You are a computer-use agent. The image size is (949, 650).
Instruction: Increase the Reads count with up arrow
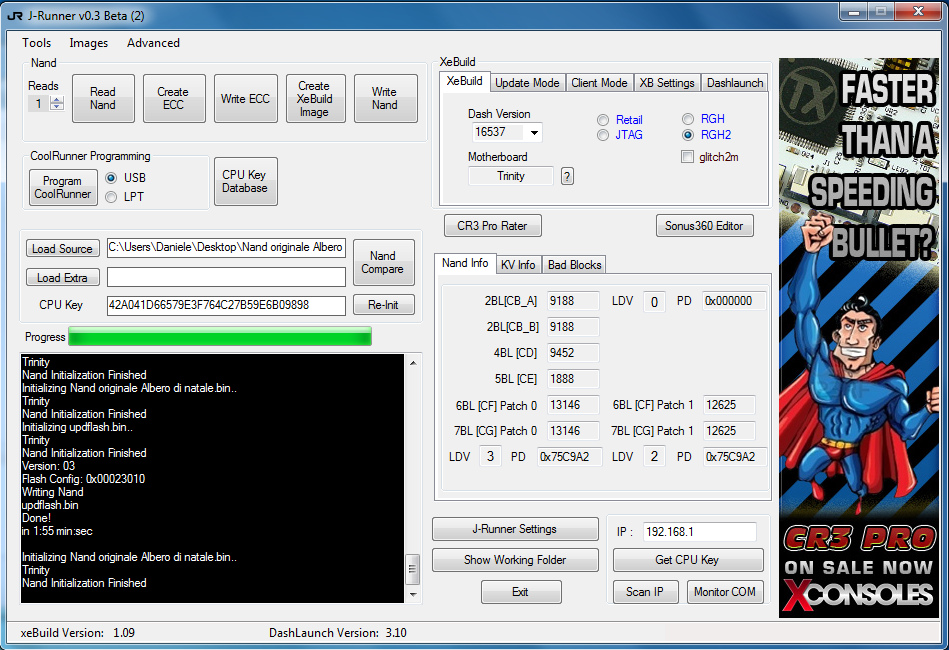click(x=57, y=100)
